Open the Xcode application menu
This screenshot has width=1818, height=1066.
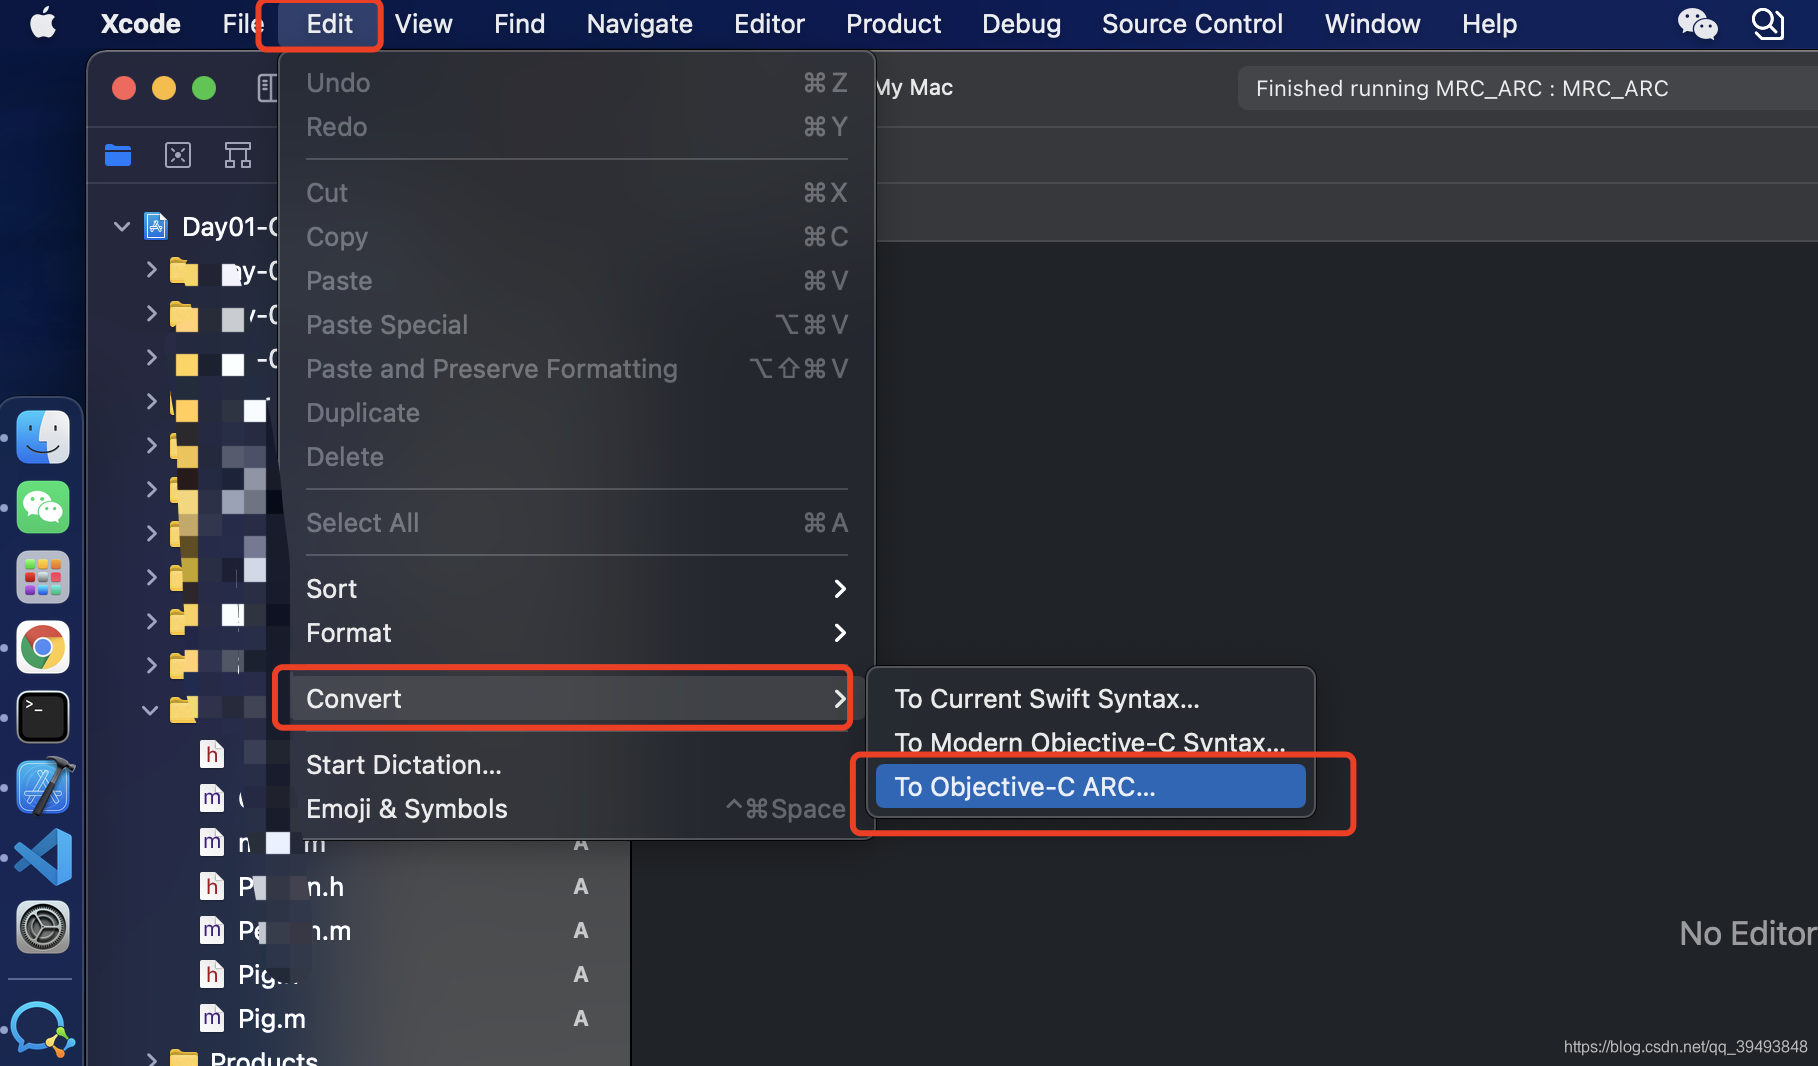[140, 24]
